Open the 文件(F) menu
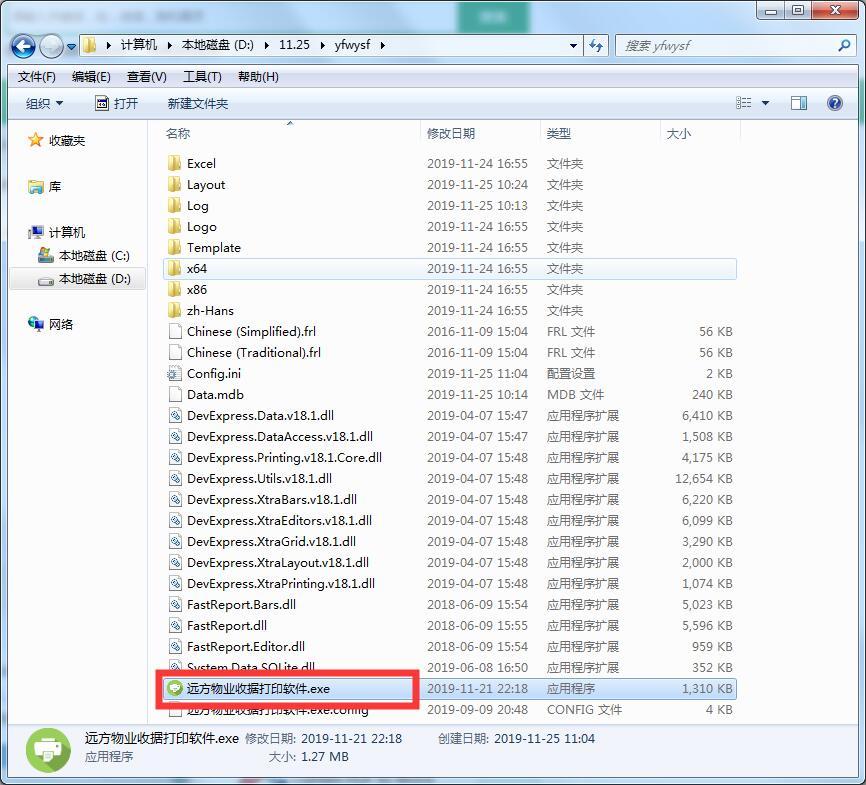 point(36,77)
